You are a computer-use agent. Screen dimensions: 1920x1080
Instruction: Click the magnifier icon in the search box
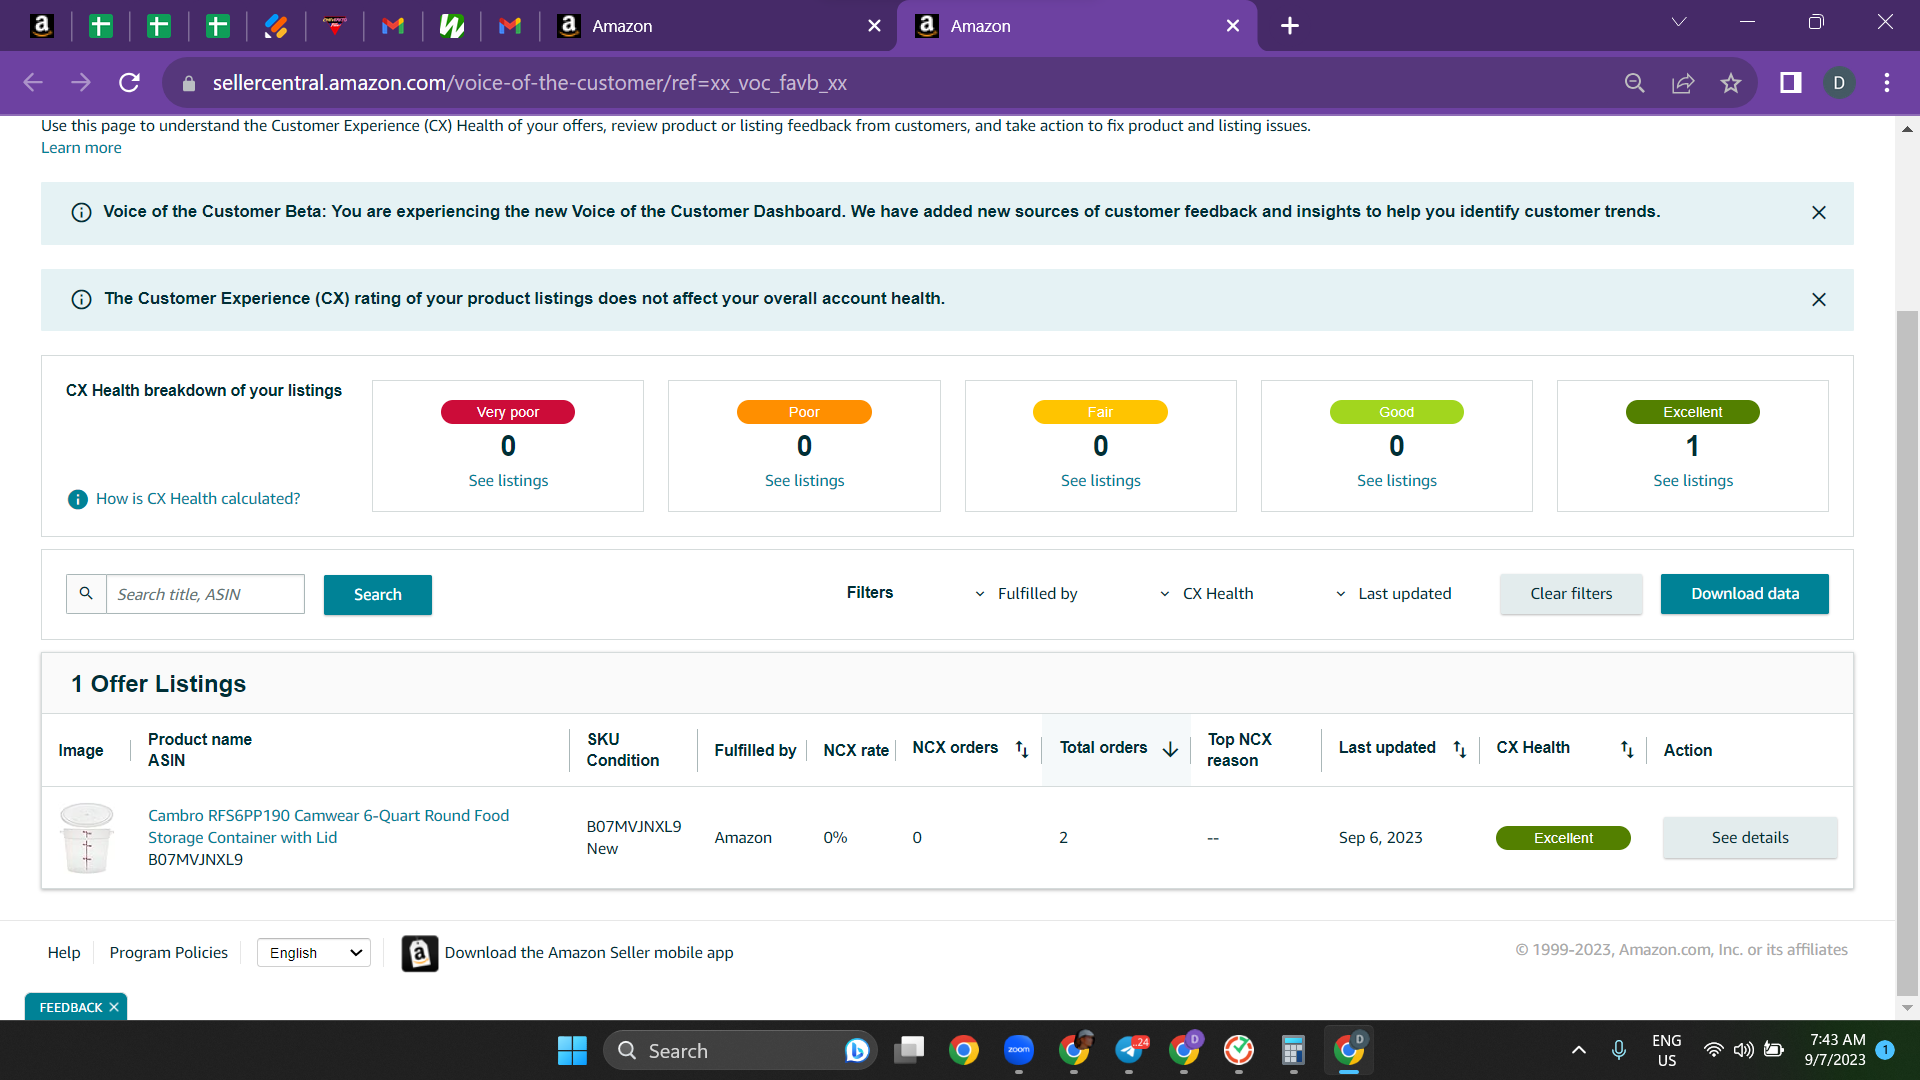(86, 594)
